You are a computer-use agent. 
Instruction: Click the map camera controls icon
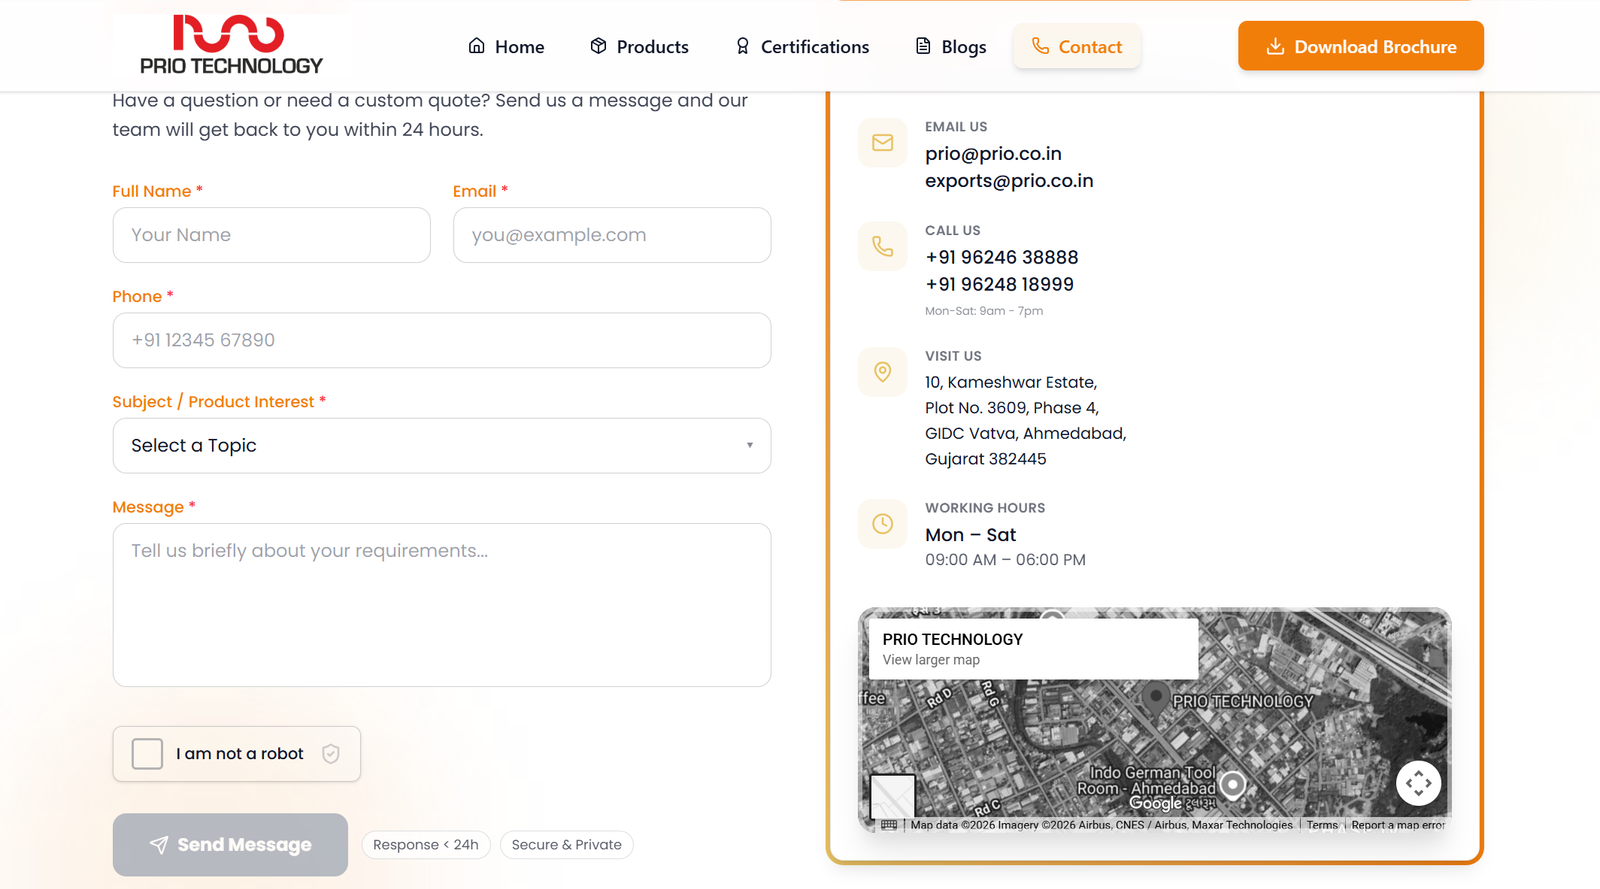coord(1418,783)
